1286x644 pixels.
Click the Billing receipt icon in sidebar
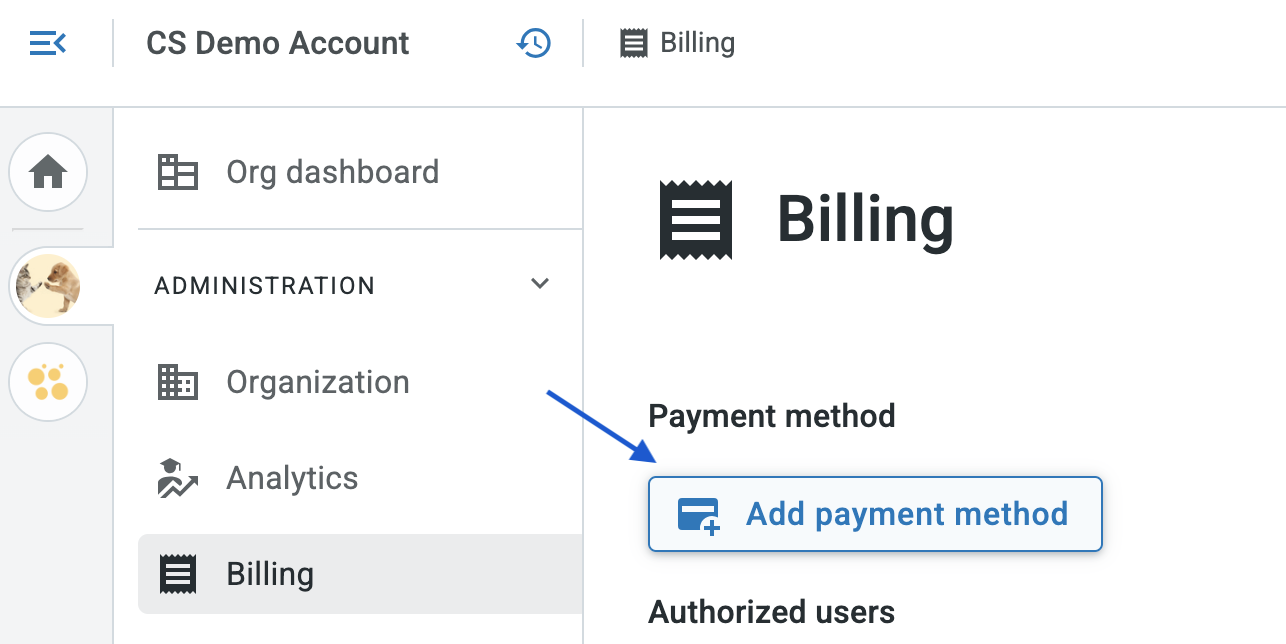178,574
